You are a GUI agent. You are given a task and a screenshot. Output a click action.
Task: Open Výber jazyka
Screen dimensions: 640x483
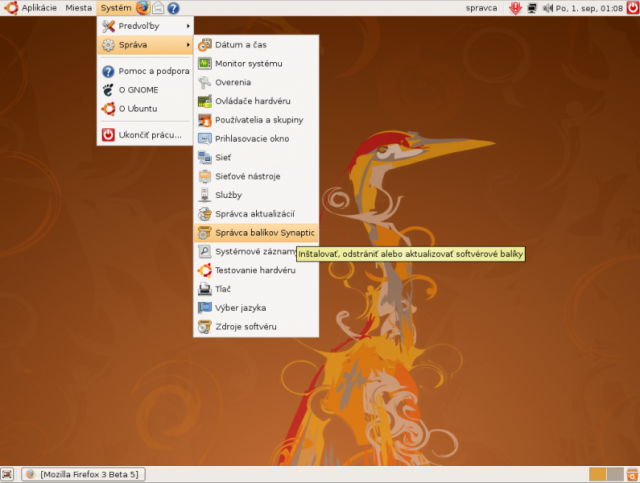[x=256, y=308]
